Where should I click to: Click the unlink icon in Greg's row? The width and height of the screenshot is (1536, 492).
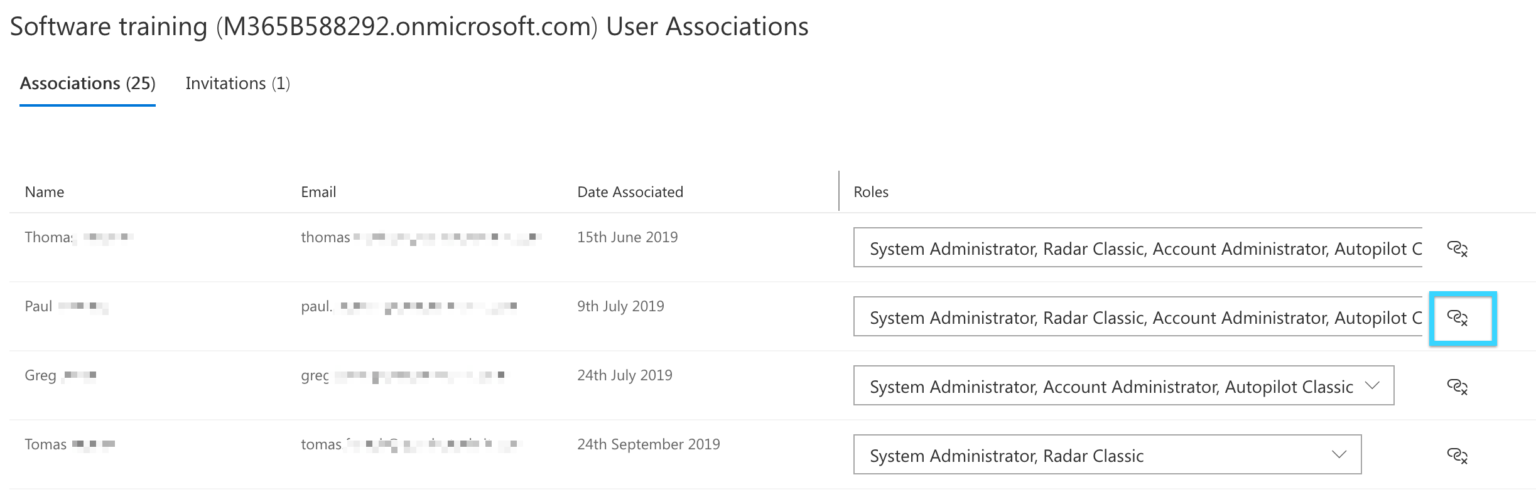coord(1457,386)
